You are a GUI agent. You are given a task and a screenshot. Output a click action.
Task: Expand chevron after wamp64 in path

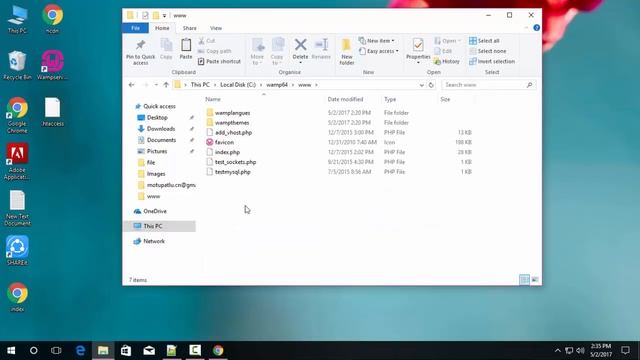point(293,85)
